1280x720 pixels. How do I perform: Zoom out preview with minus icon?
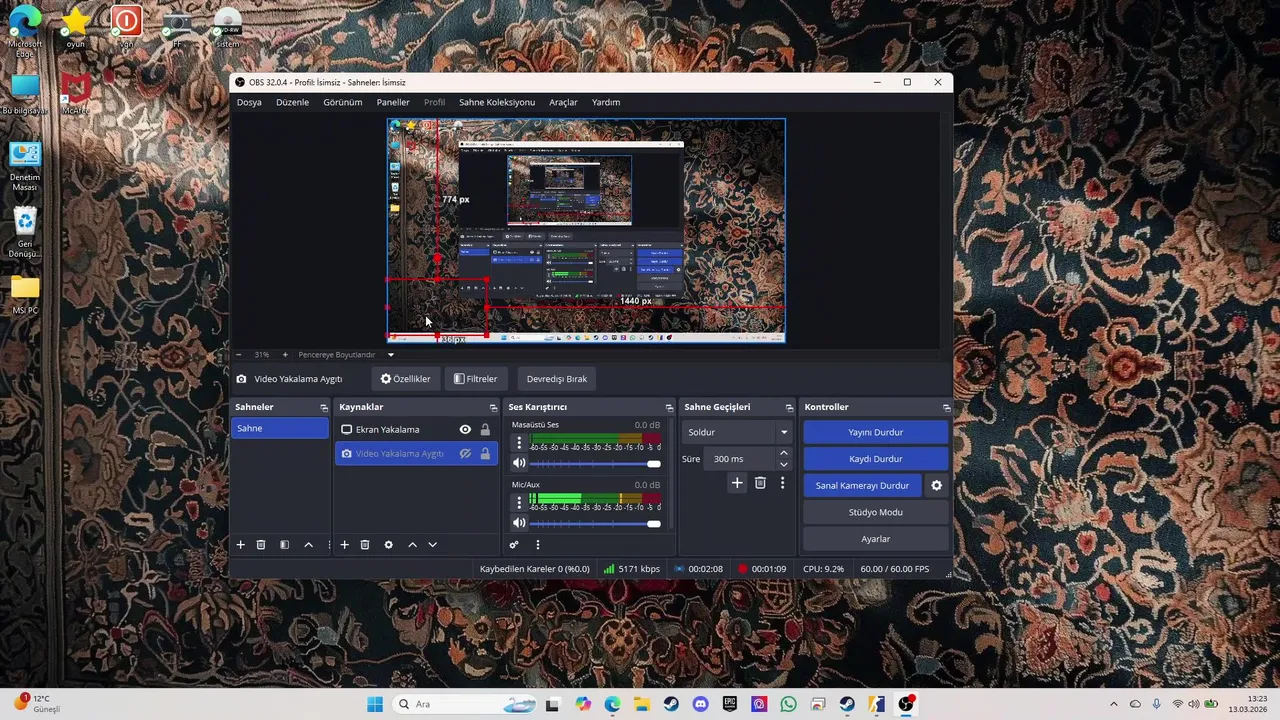238,355
